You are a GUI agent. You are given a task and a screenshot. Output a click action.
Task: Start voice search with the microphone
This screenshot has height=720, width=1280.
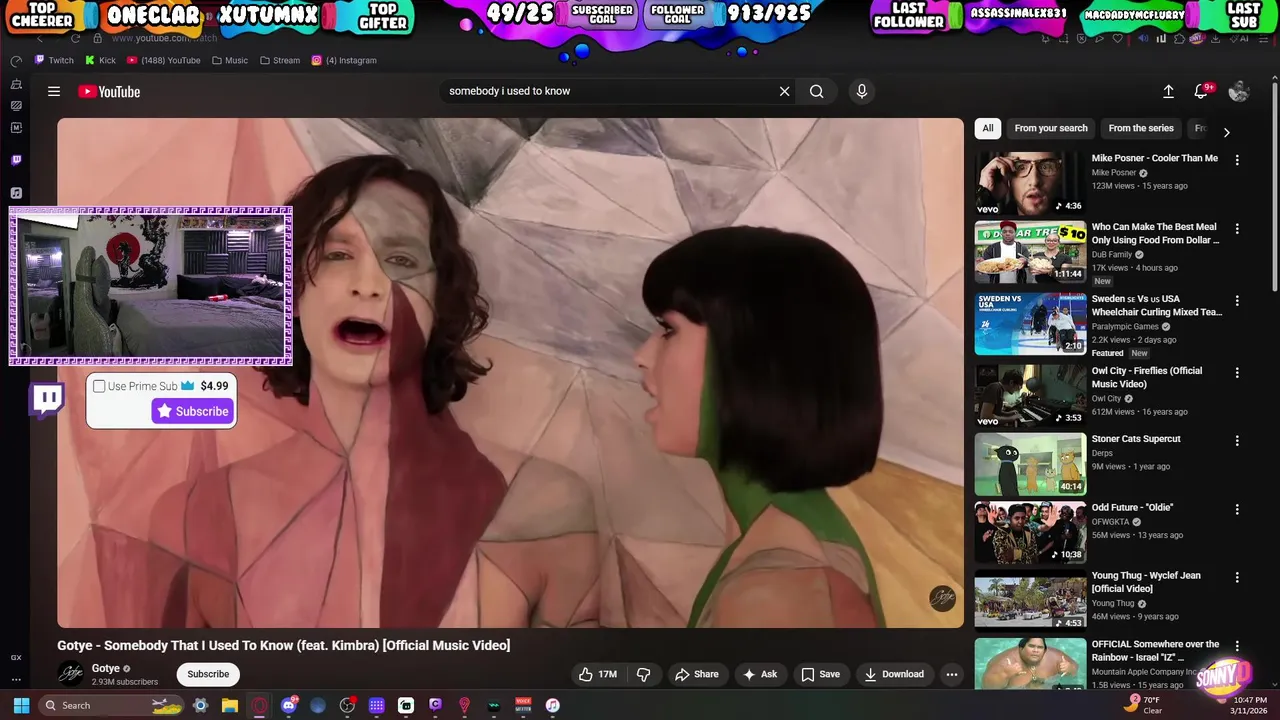[x=862, y=91]
